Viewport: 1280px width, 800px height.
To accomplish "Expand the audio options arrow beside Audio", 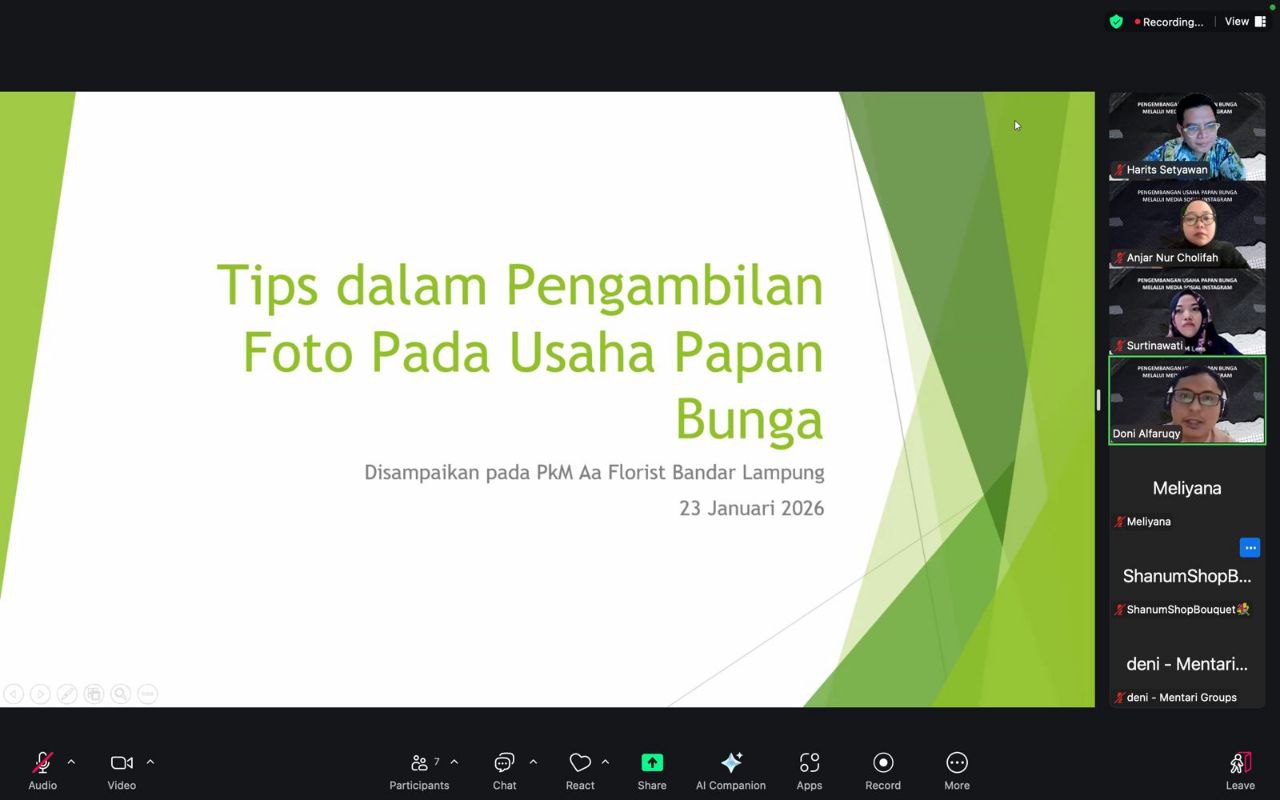I will click(x=71, y=762).
